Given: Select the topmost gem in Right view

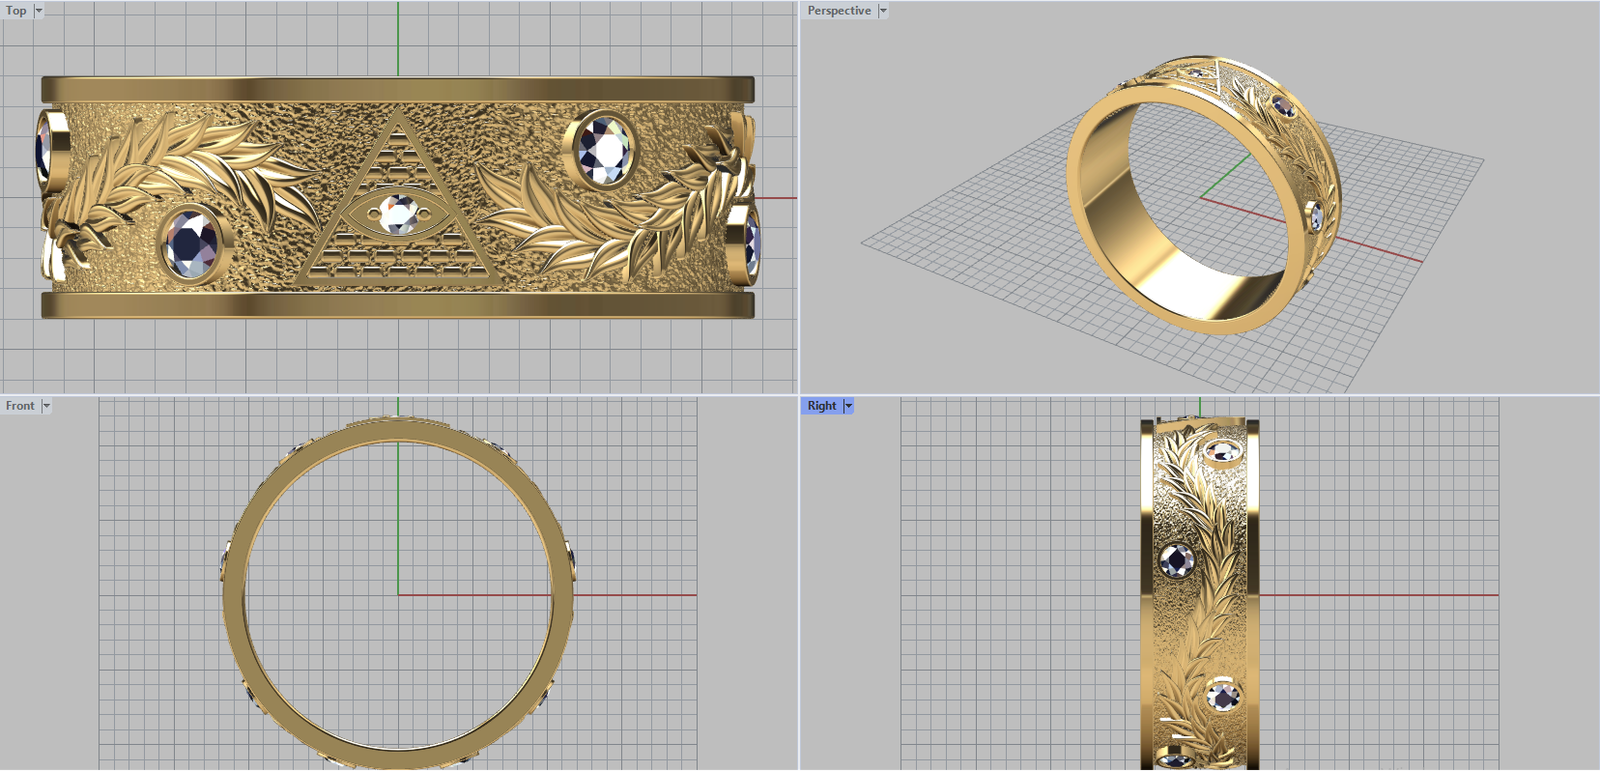Looking at the screenshot, I should click(1221, 451).
